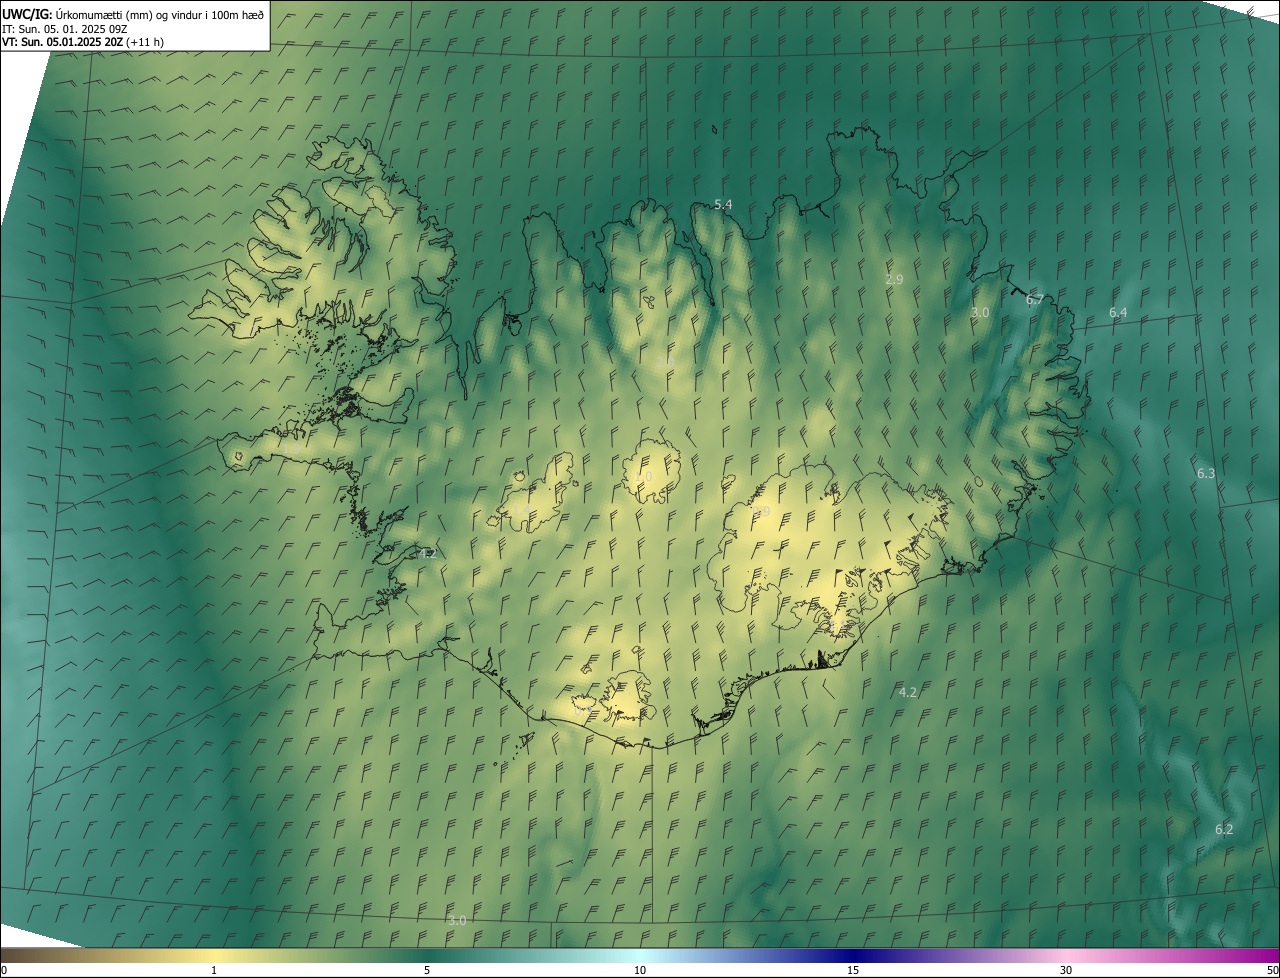Click the 6.4 value label east of Iceland
The image size is (1280, 978).
pos(1118,313)
